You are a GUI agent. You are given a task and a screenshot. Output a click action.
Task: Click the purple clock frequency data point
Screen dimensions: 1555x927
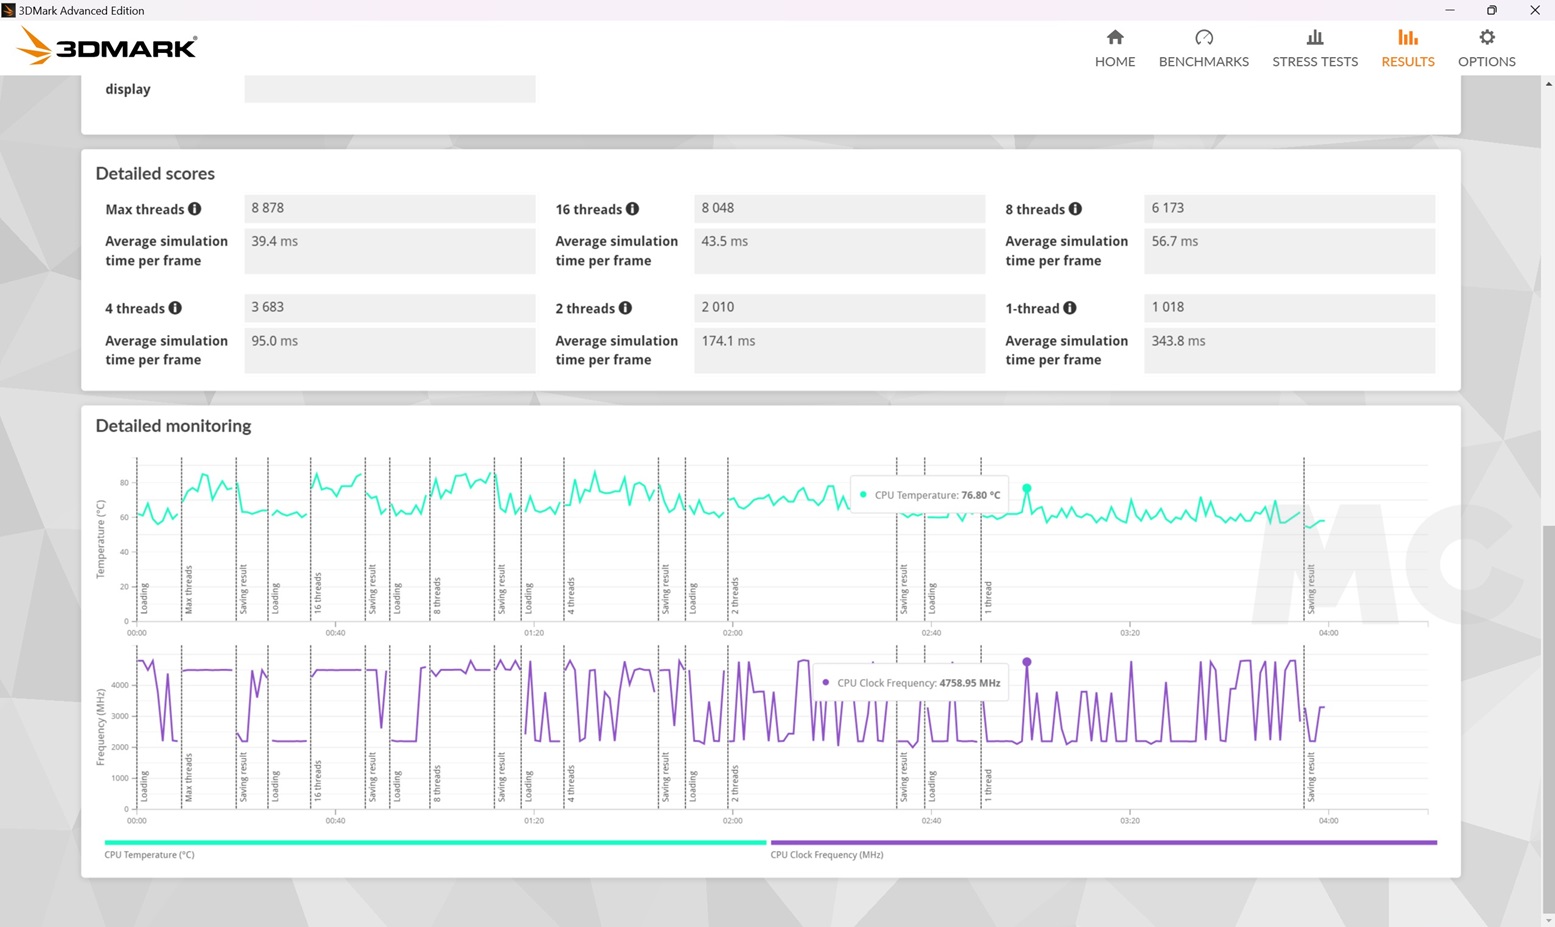pyautogui.click(x=1027, y=662)
